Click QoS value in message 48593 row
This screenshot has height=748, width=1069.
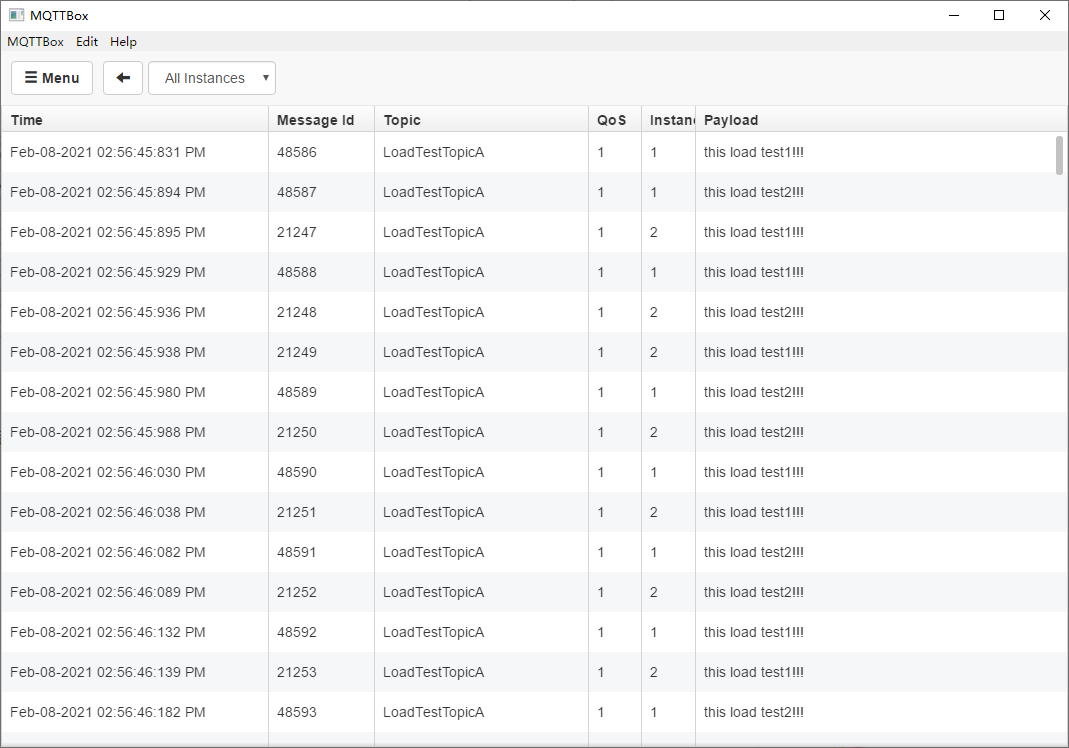[x=601, y=712]
